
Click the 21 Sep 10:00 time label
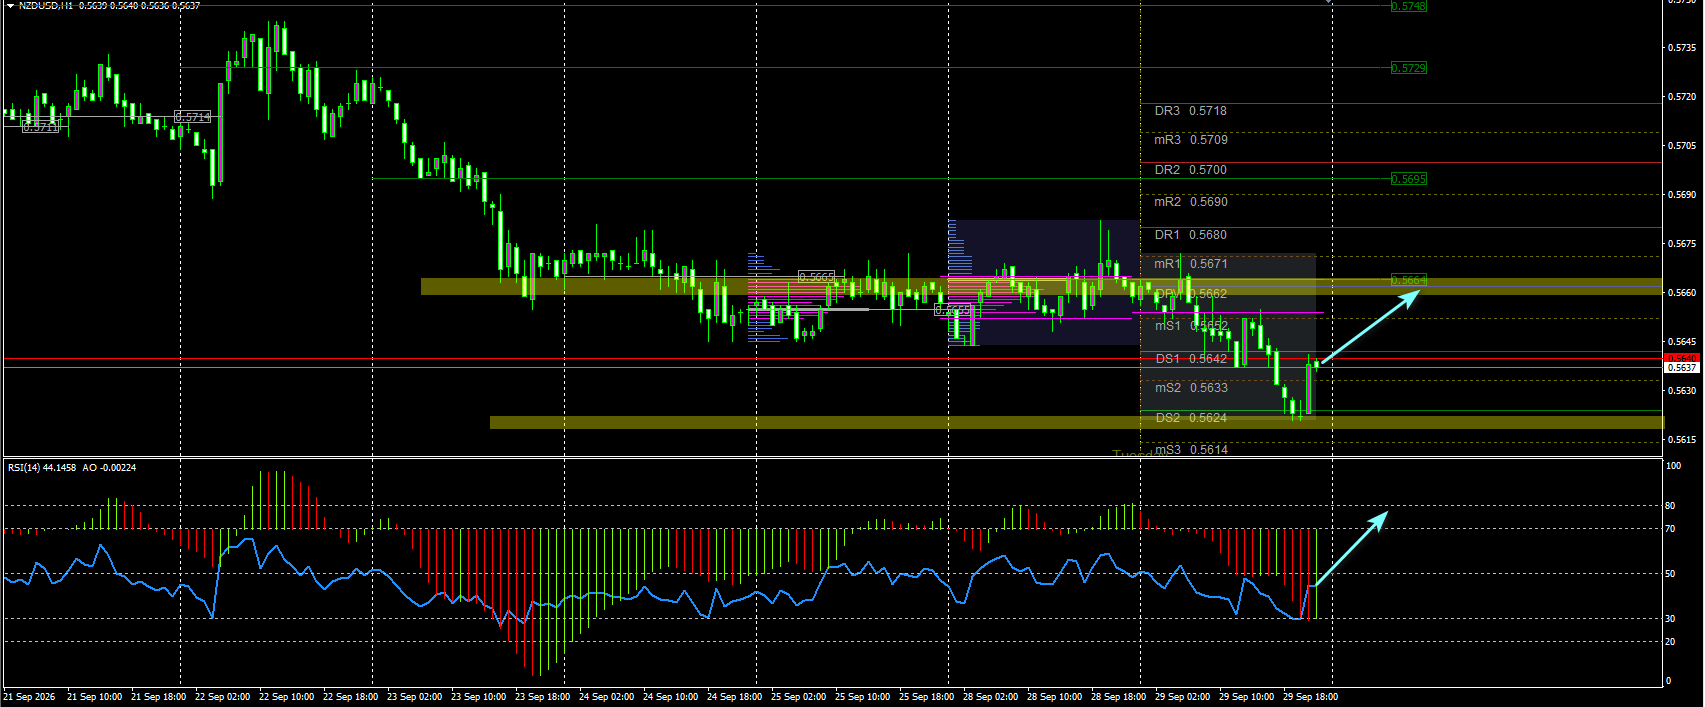95,697
